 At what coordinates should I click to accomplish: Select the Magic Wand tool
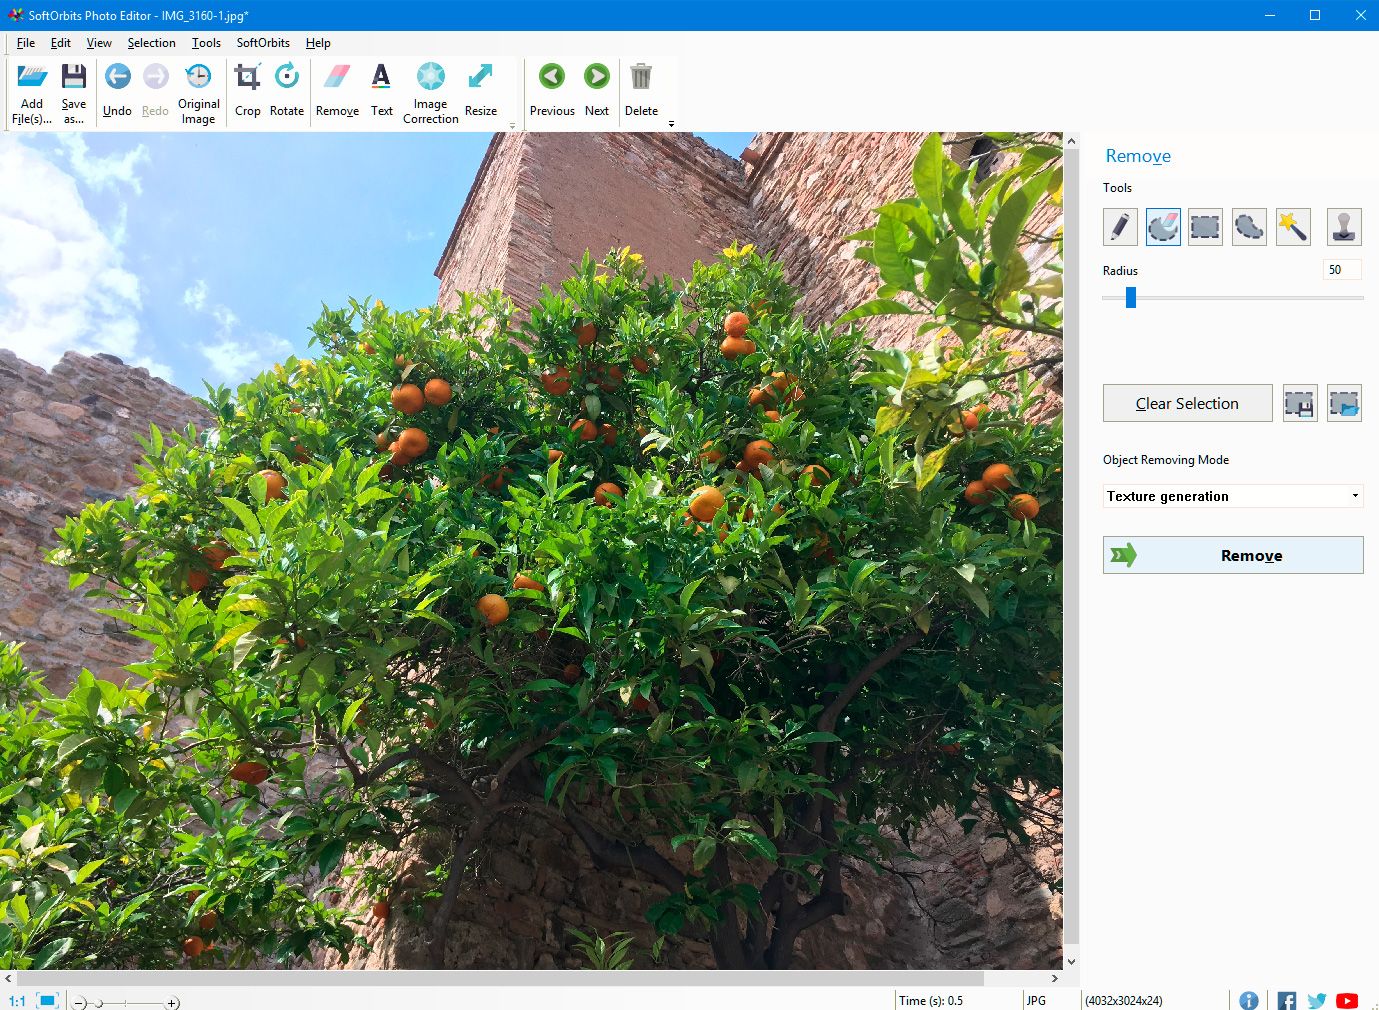pos(1293,227)
